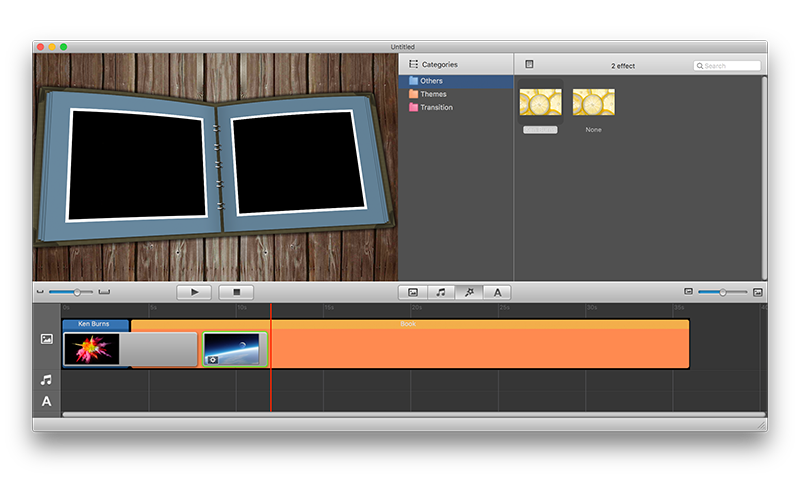
Task: Click the list view icon beside effect count
Action: 529,64
